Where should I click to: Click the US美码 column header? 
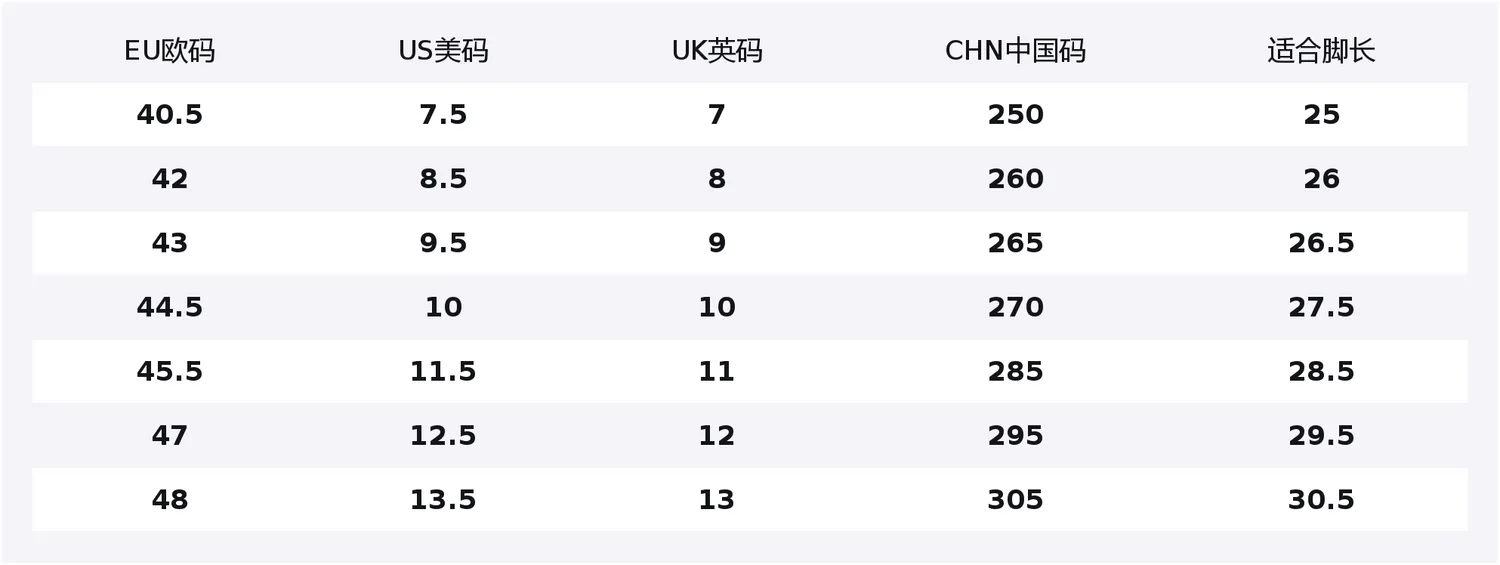click(x=443, y=51)
